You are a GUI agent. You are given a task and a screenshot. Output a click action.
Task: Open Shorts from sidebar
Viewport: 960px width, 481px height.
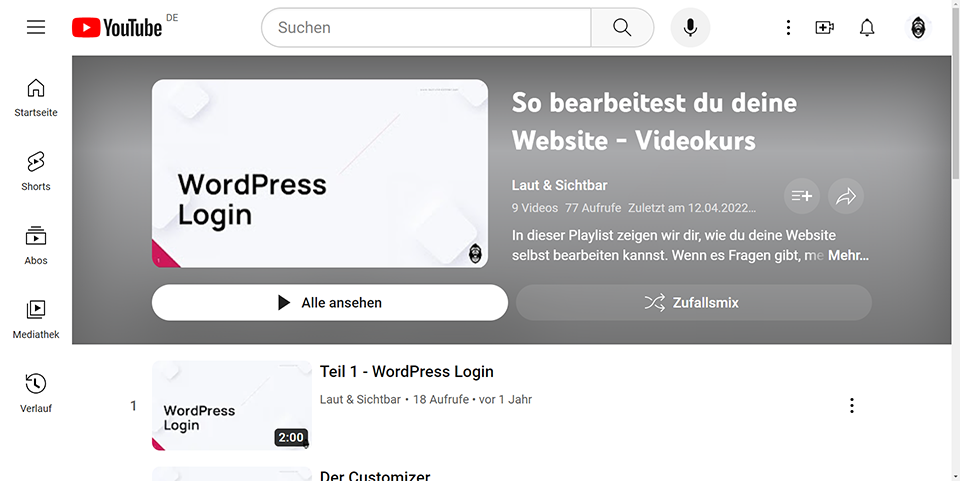[36, 172]
